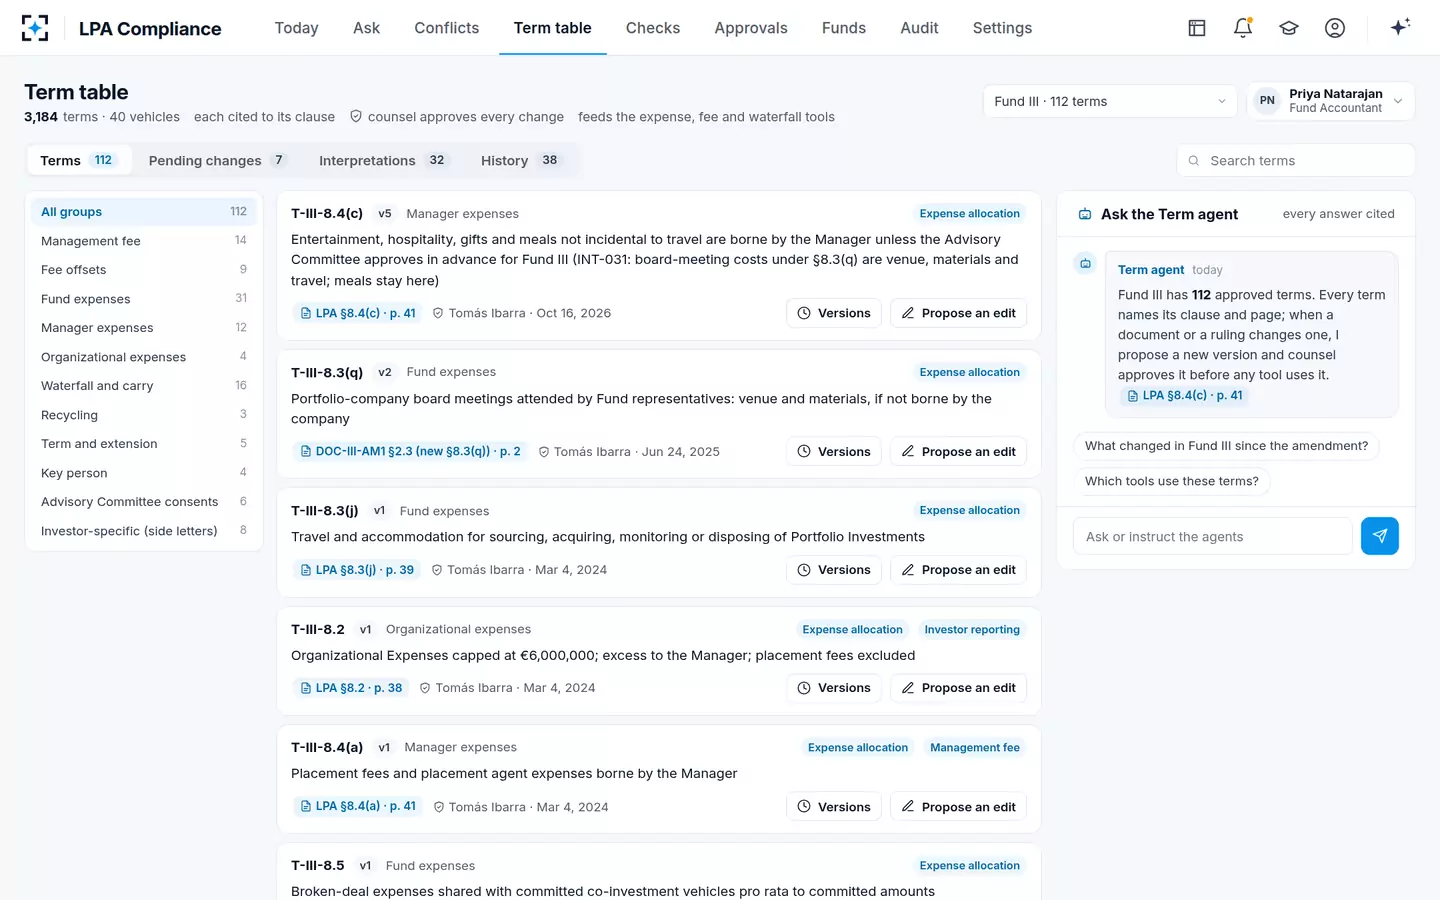Image resolution: width=1440 pixels, height=900 pixels.
Task: Open the Conflicts section
Action: (x=447, y=28)
